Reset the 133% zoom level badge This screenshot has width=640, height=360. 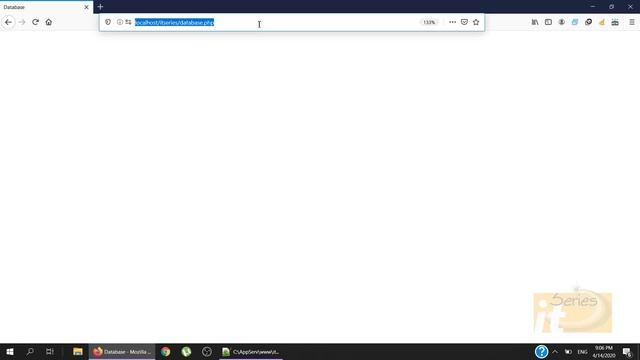429,22
